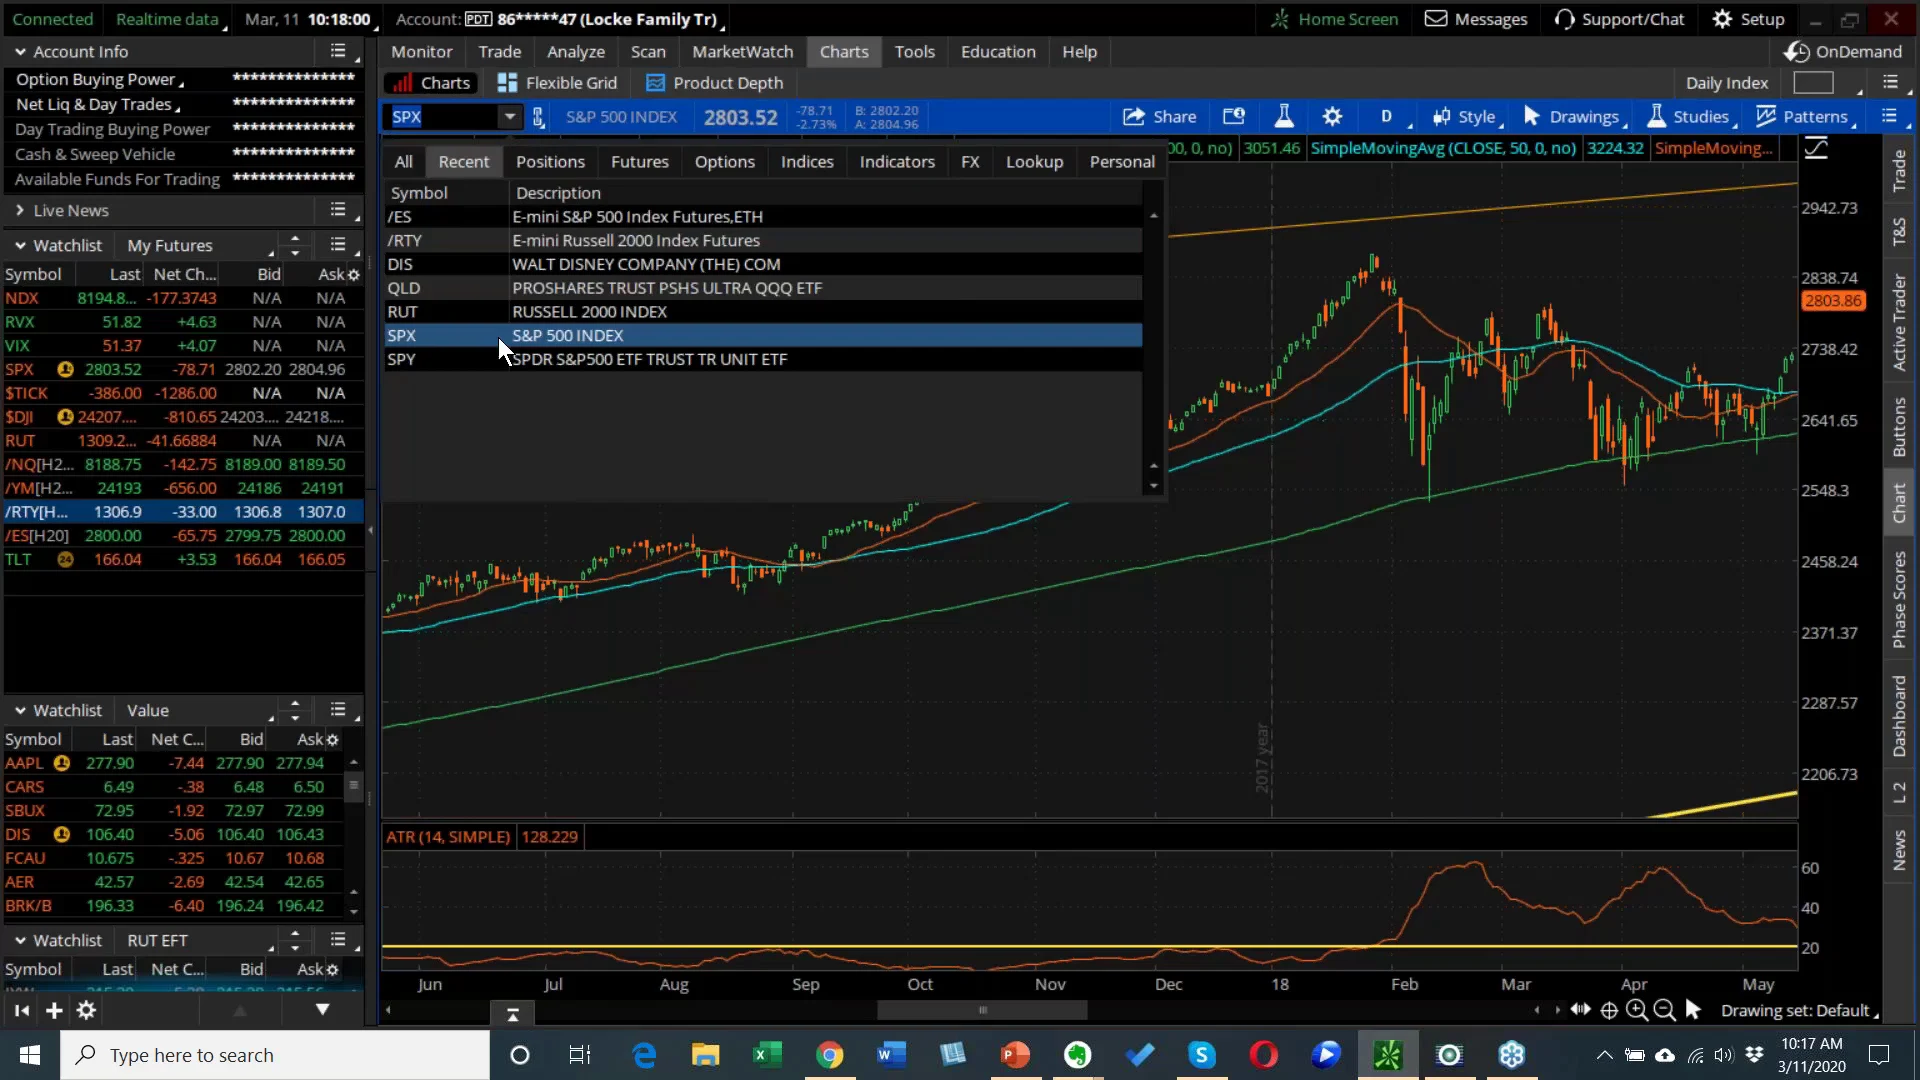Open the My Futures watchlist name dropdown
Screen dimensions: 1920x1080
(x=198, y=245)
